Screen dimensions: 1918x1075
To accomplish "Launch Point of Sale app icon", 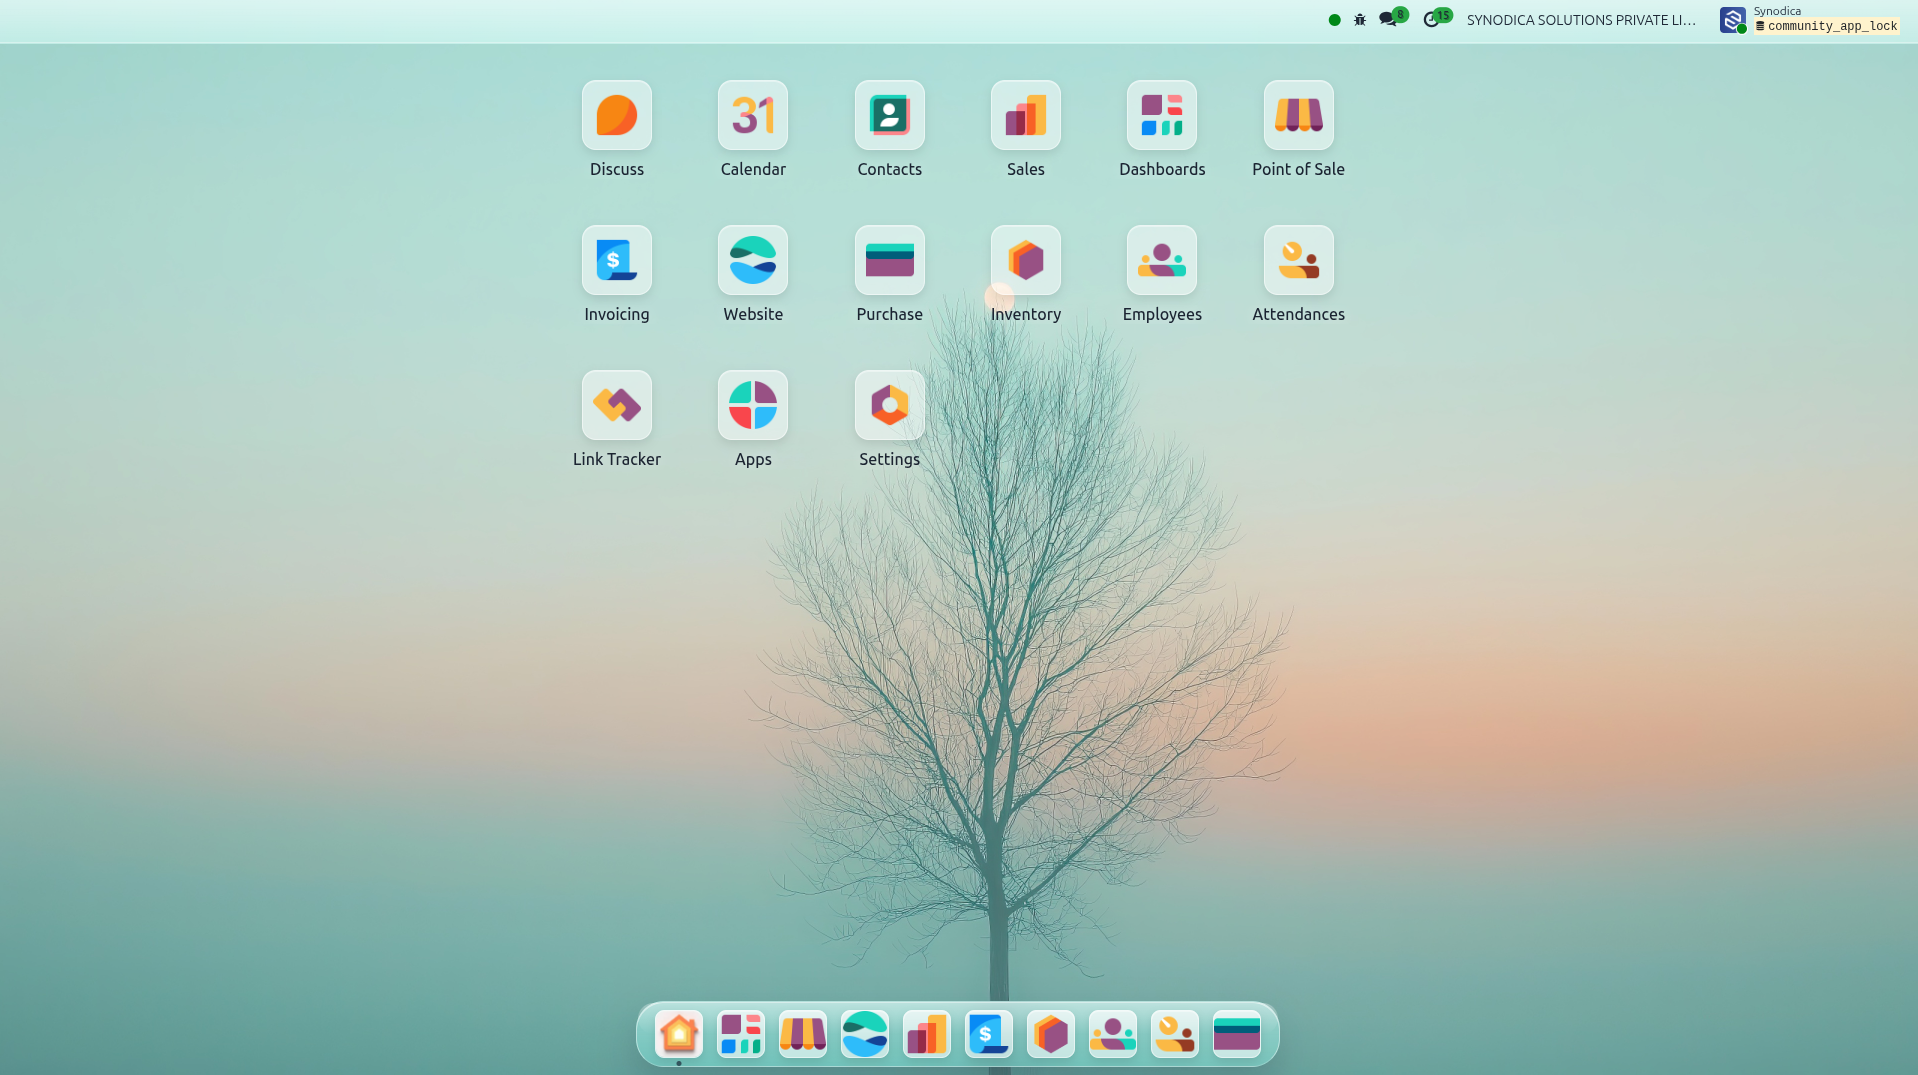I will pos(1298,115).
